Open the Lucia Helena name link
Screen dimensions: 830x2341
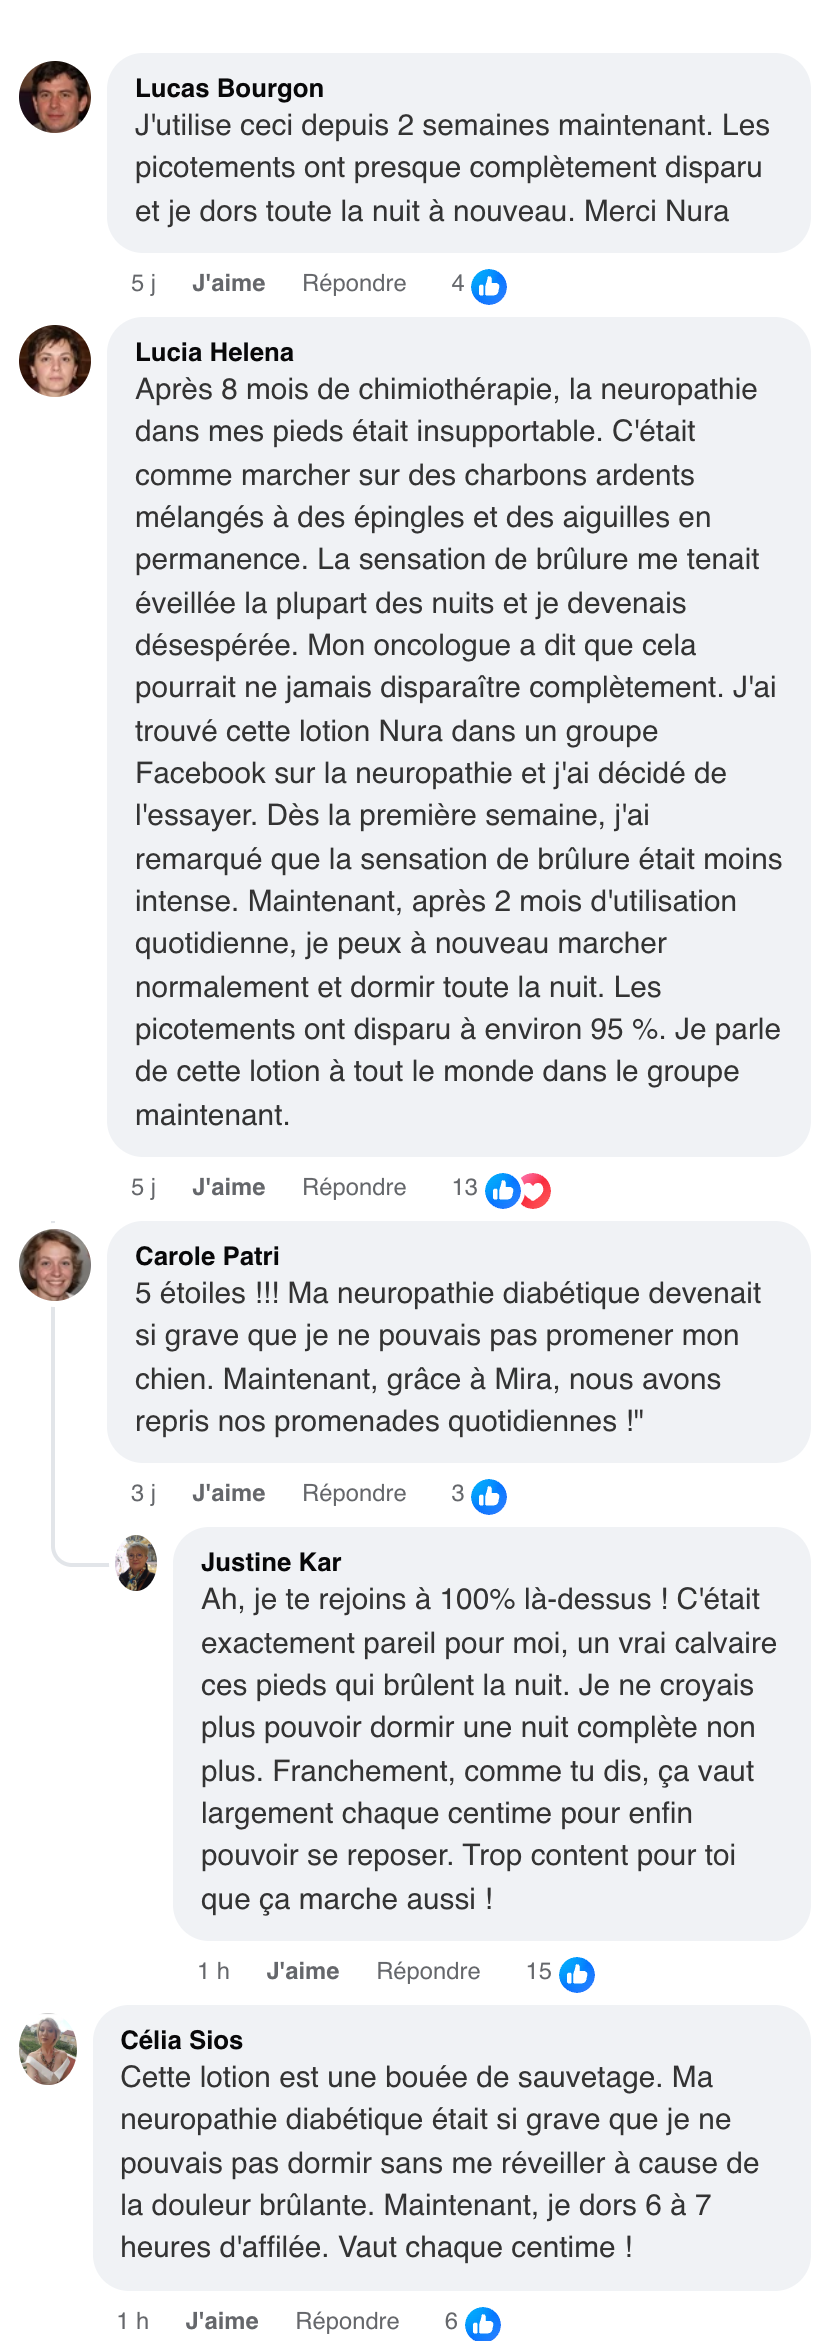pyautogui.click(x=214, y=353)
